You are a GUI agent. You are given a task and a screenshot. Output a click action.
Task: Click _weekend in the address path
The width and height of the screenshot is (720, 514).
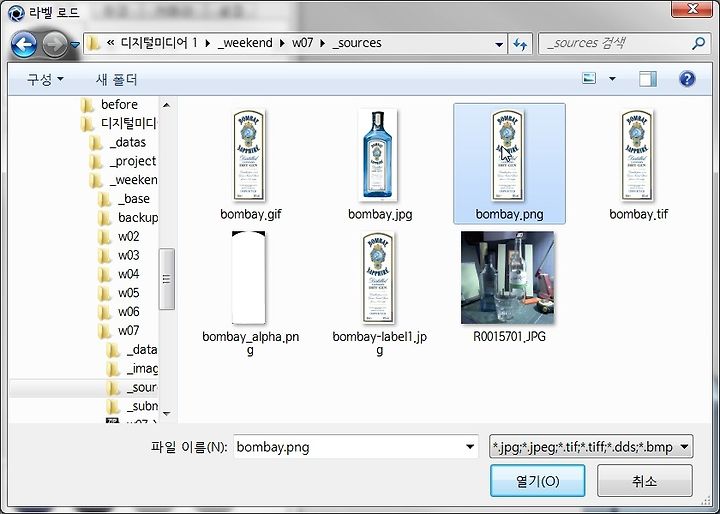pos(245,43)
